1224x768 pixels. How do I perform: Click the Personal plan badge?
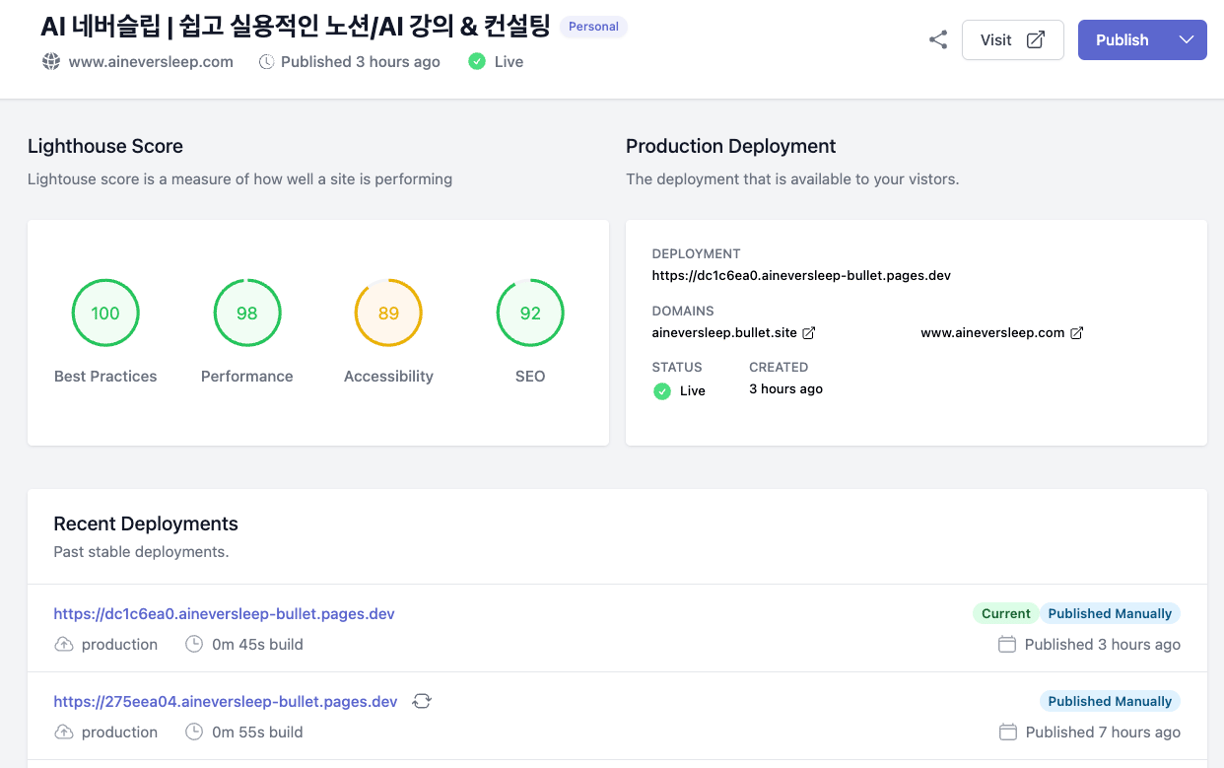click(x=593, y=27)
